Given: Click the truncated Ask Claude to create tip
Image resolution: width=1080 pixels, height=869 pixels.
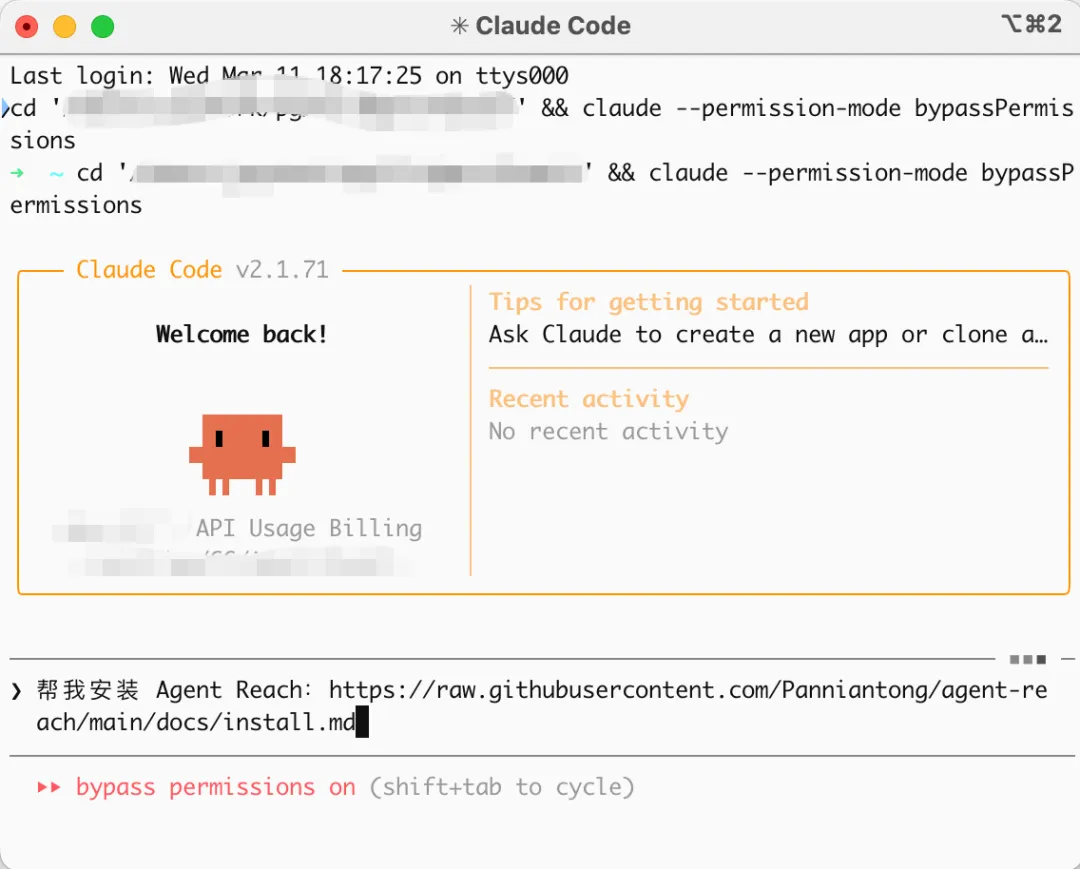Looking at the screenshot, I should click(767, 335).
